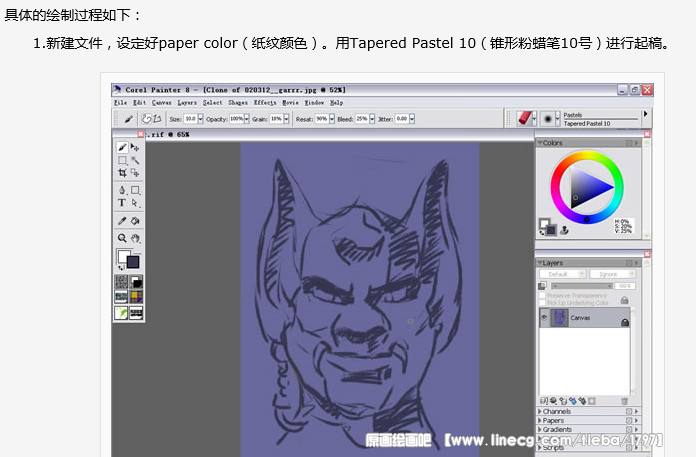Image resolution: width=696 pixels, height=457 pixels.
Task: Select the Text tool
Action: click(123, 203)
